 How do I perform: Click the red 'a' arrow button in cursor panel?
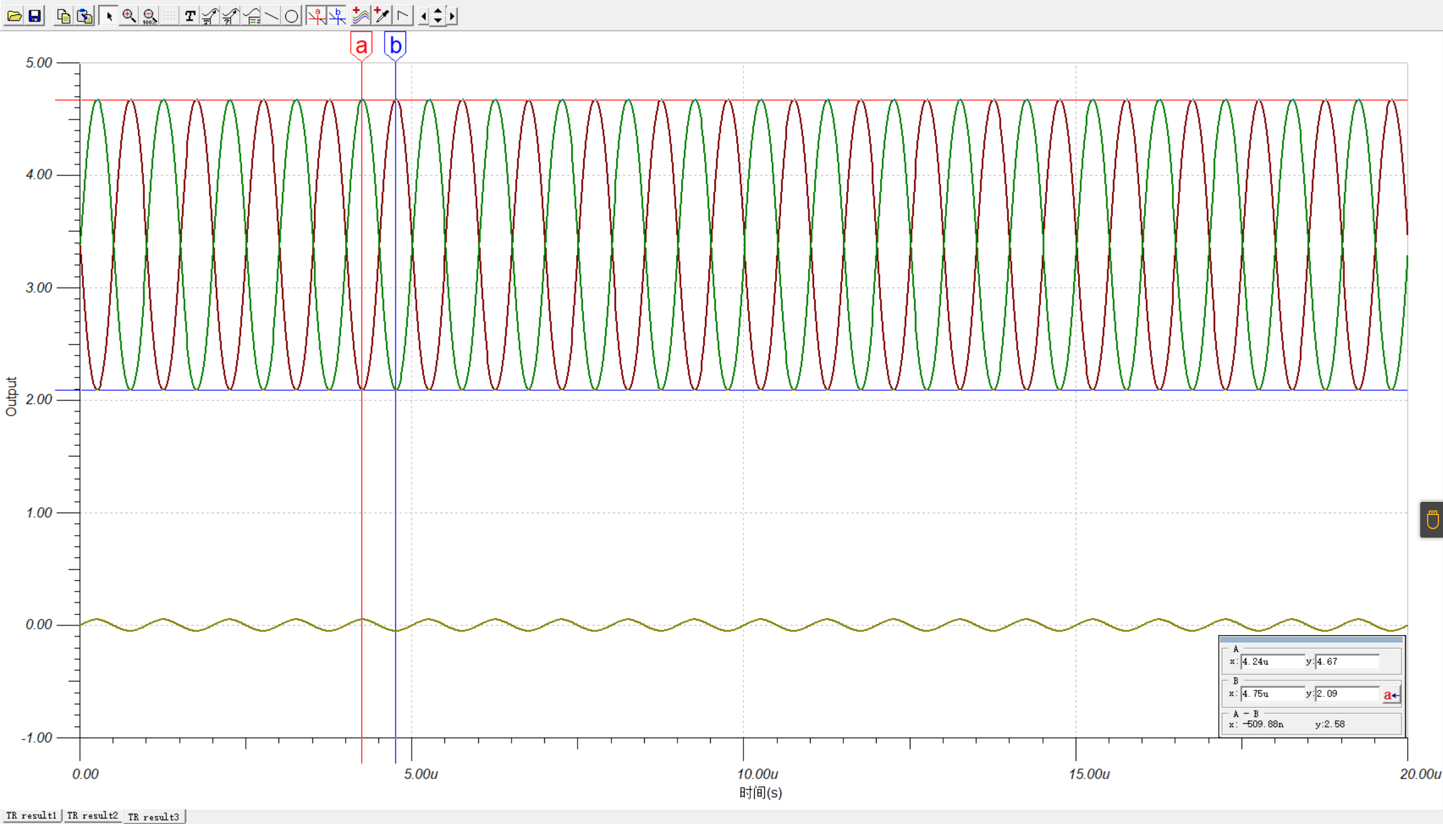coord(1391,694)
